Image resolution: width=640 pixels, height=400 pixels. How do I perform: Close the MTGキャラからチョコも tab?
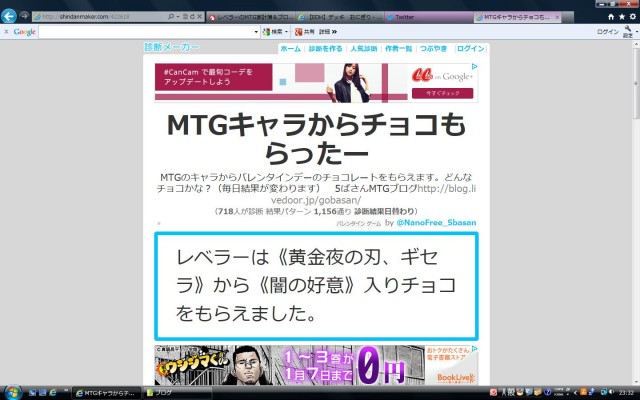pos(557,17)
